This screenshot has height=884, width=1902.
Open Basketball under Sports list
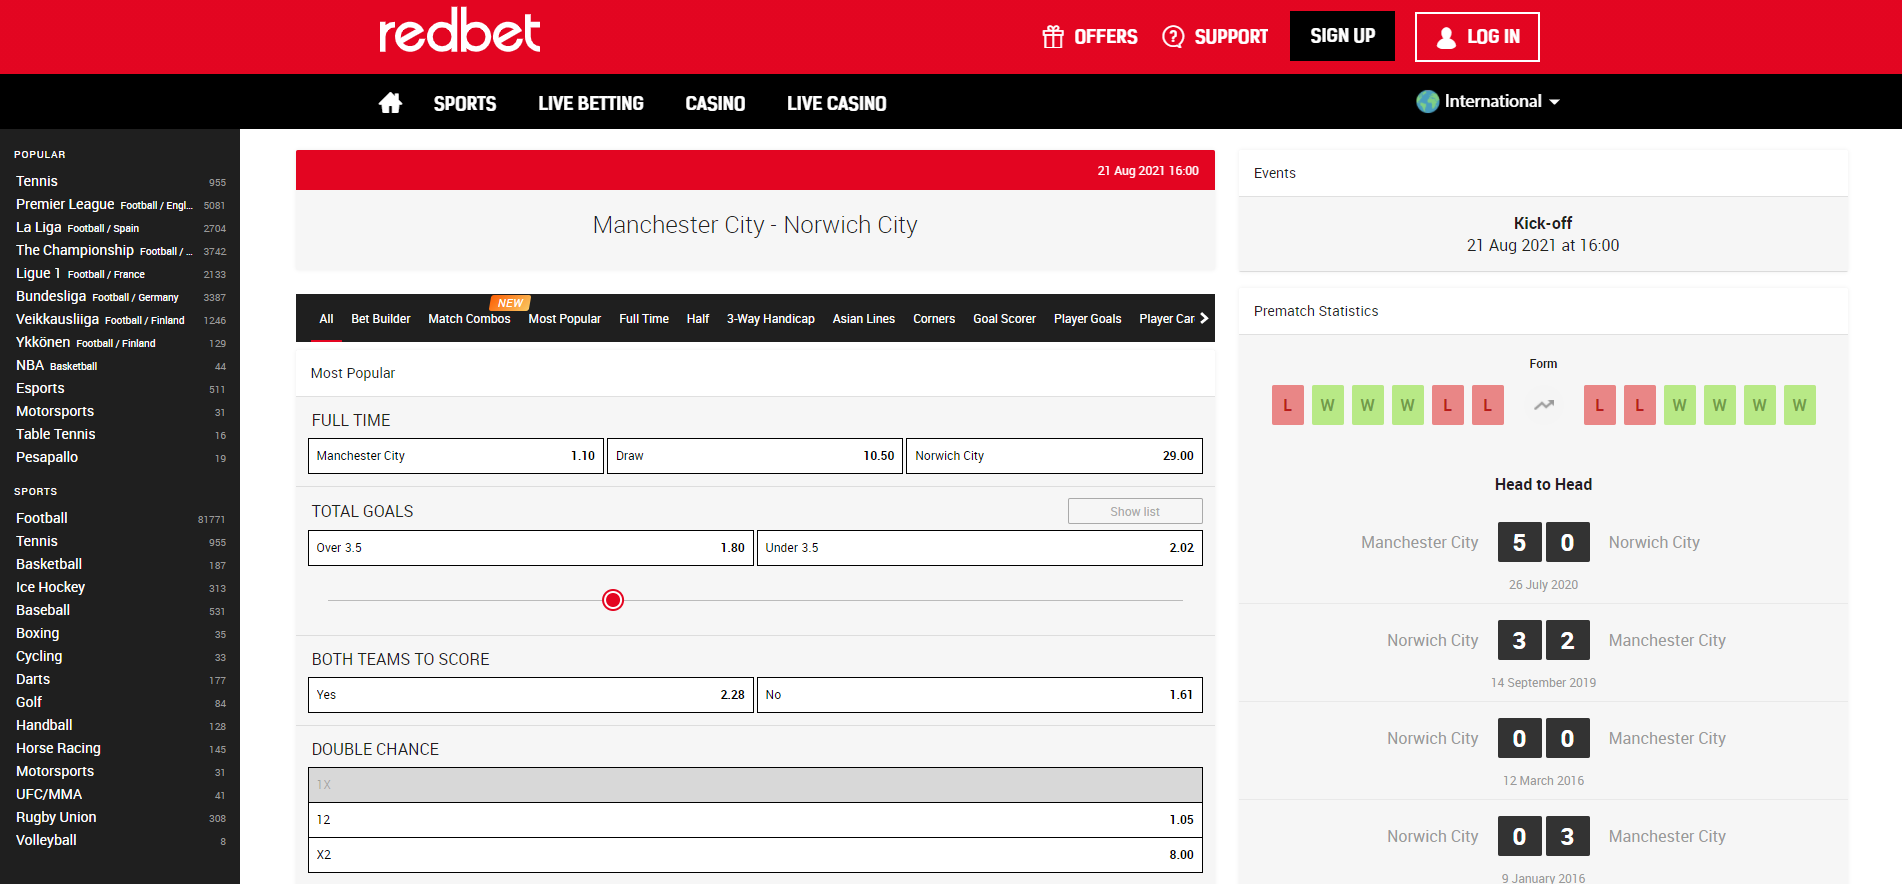click(x=120, y=564)
